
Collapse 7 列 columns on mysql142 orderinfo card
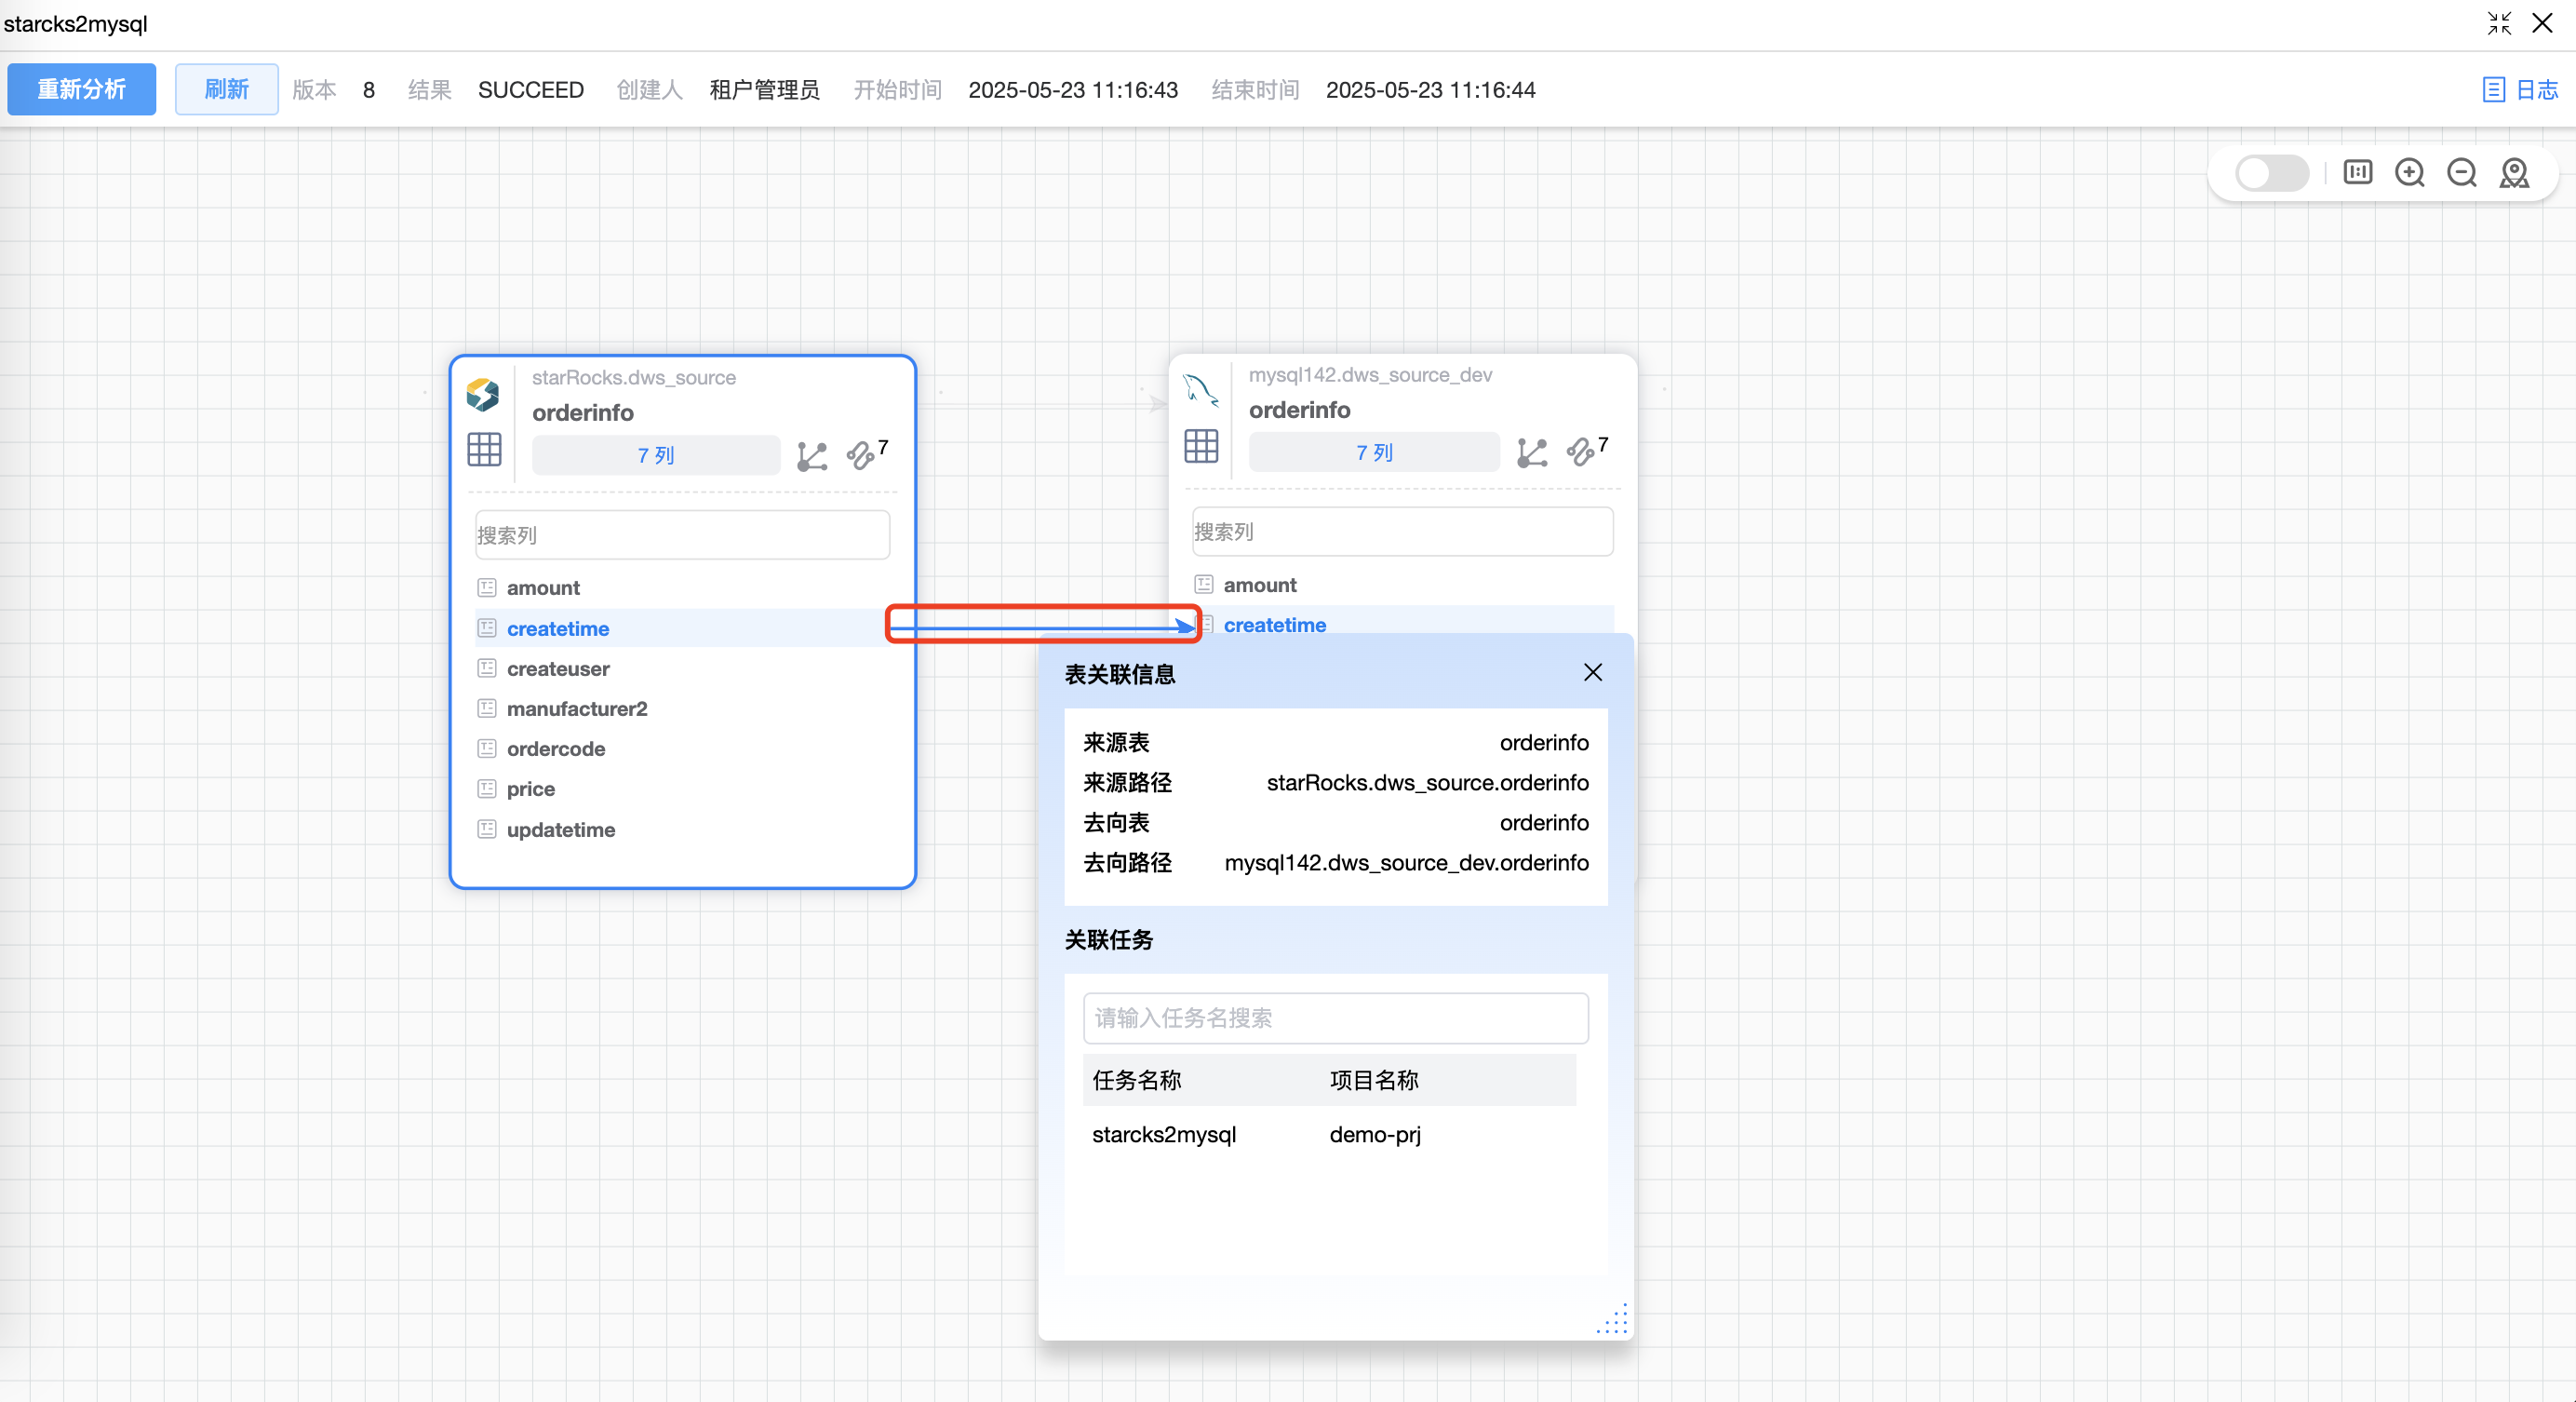[1373, 452]
